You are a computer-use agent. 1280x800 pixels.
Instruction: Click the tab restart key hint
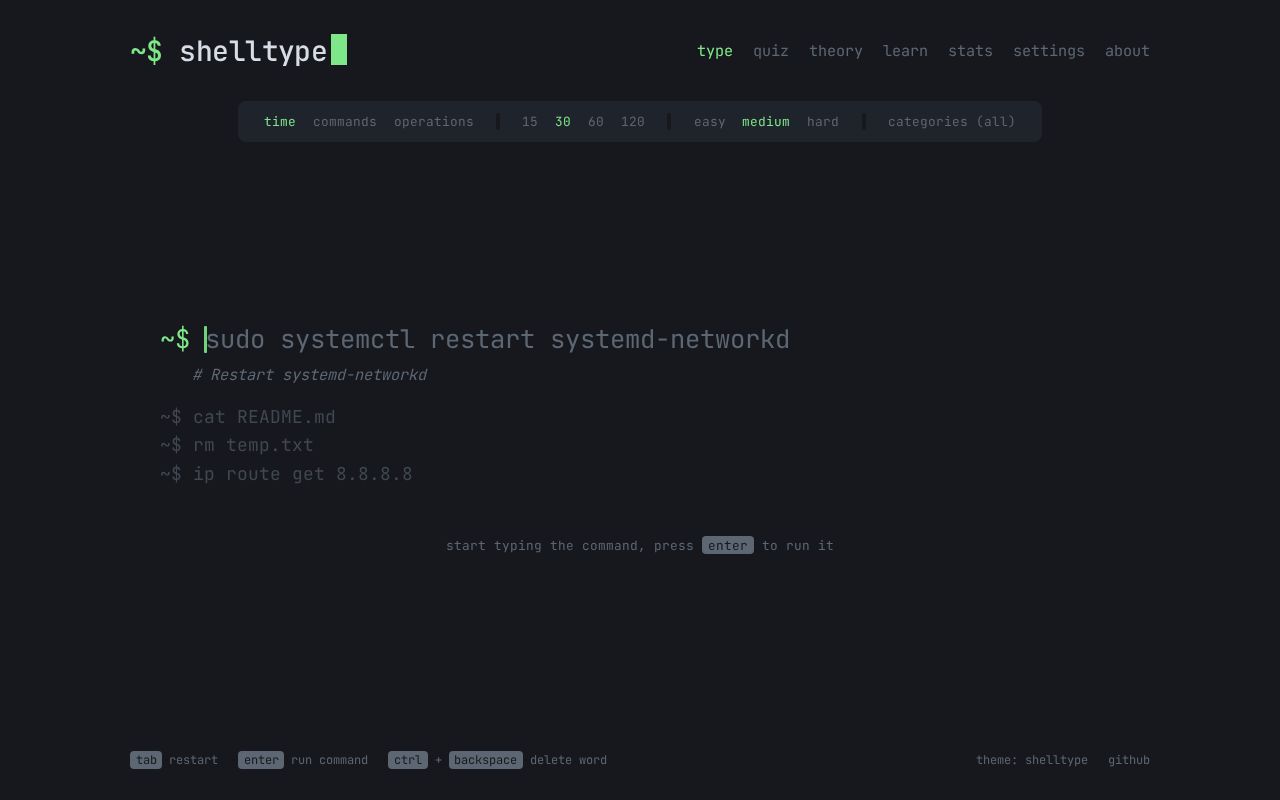pos(146,760)
